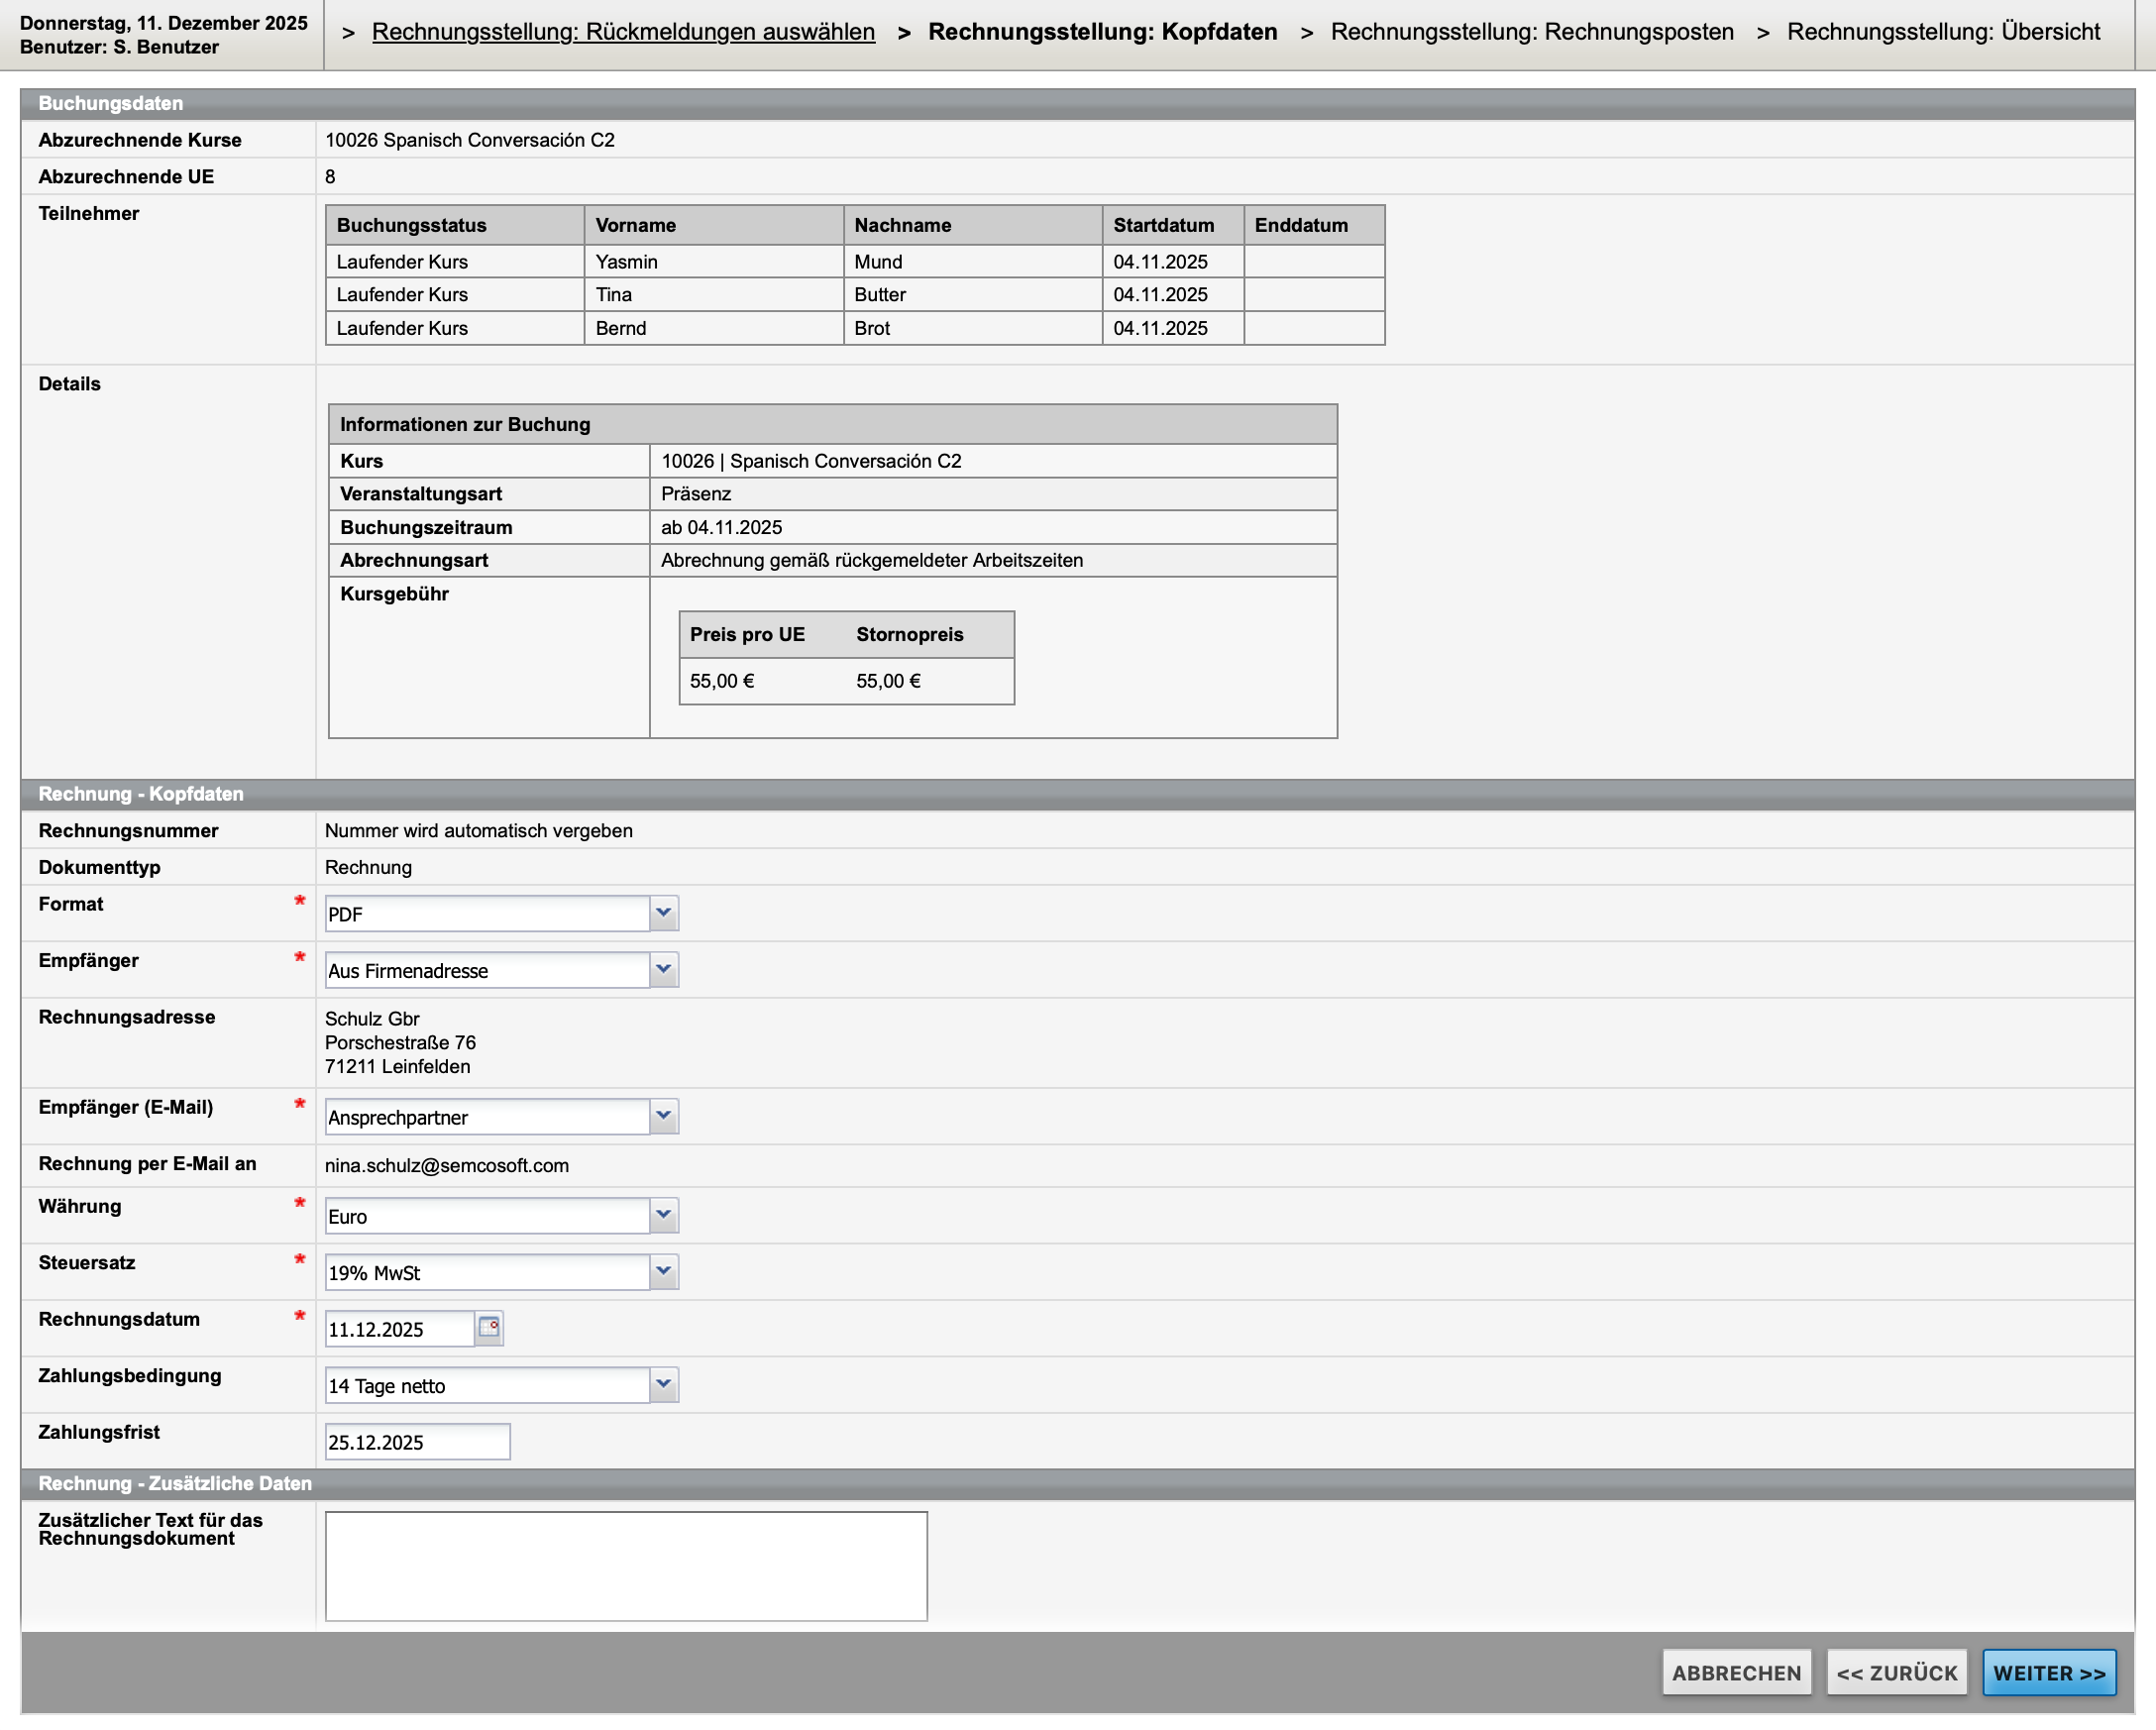Select 'Rechnungsstellung: Rechnungsposten' breadcrumb step

point(1531,32)
